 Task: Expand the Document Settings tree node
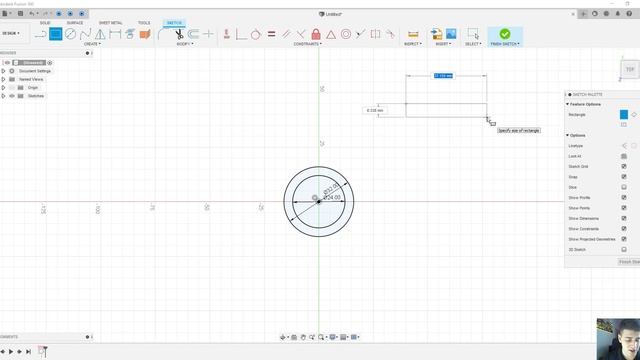click(x=3, y=71)
